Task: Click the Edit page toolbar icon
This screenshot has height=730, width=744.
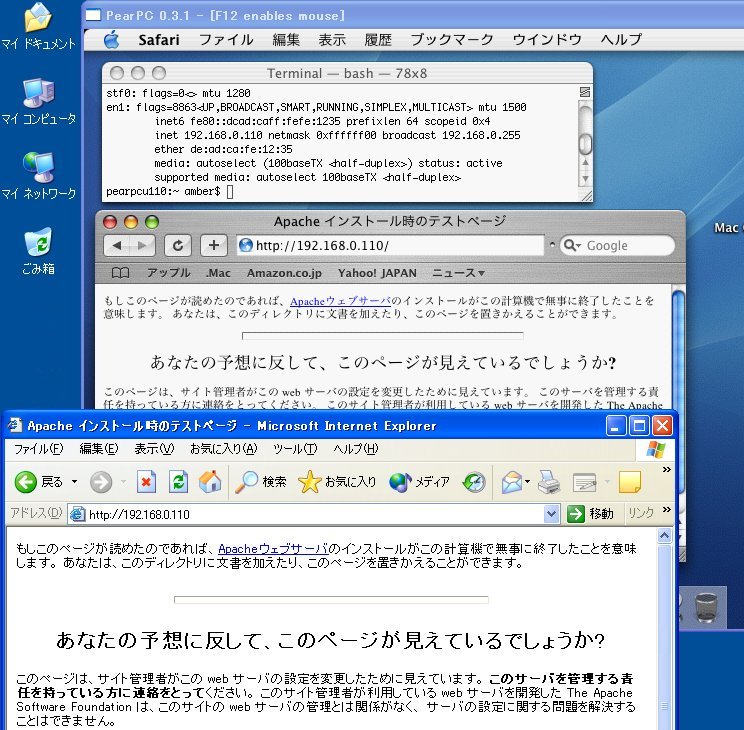Action: (585, 482)
